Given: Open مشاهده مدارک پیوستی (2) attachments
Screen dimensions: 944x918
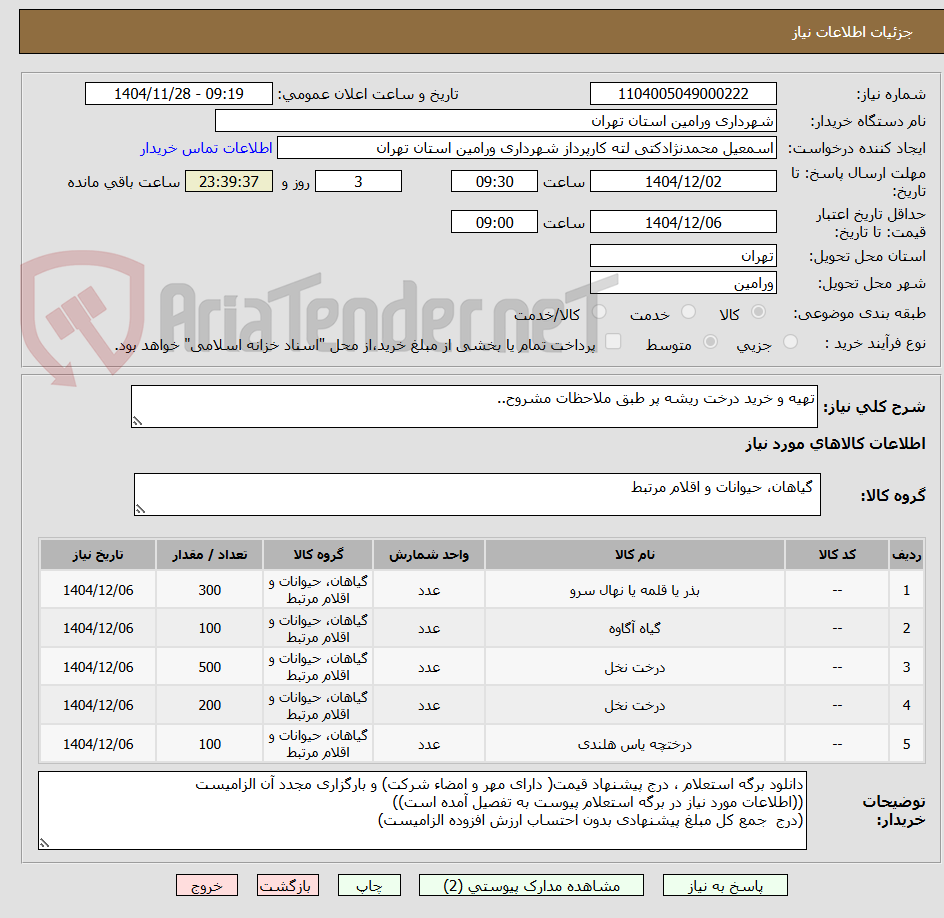Looking at the screenshot, I should [x=531, y=885].
